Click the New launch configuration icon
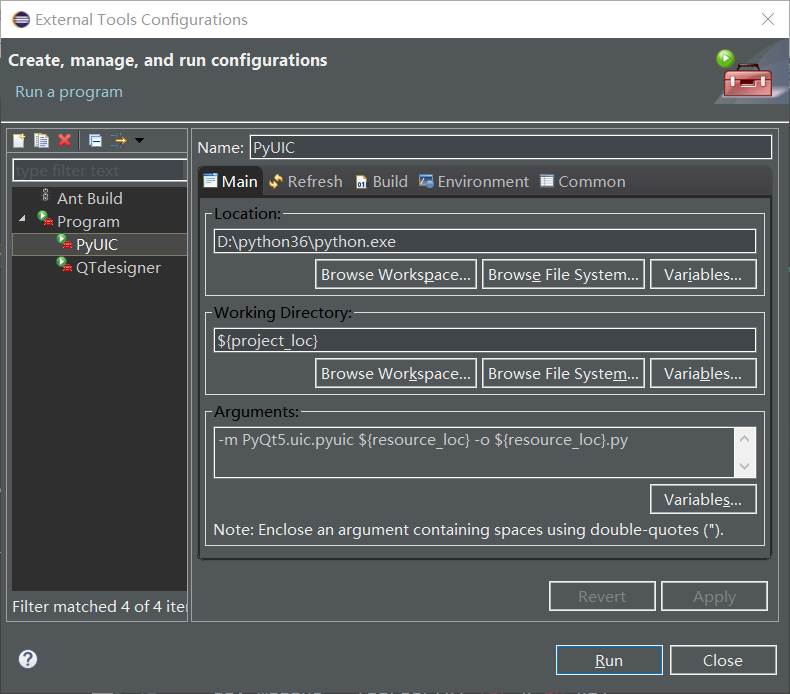790x694 pixels. (19, 140)
